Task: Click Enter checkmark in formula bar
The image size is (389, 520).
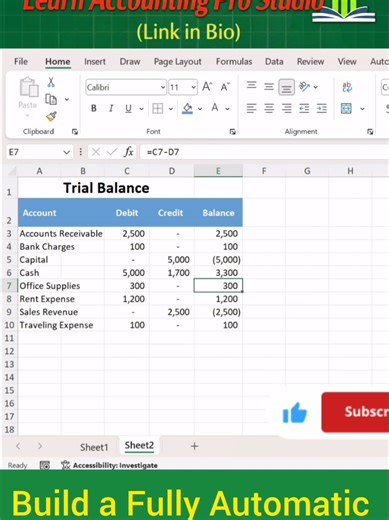Action: click(112, 152)
